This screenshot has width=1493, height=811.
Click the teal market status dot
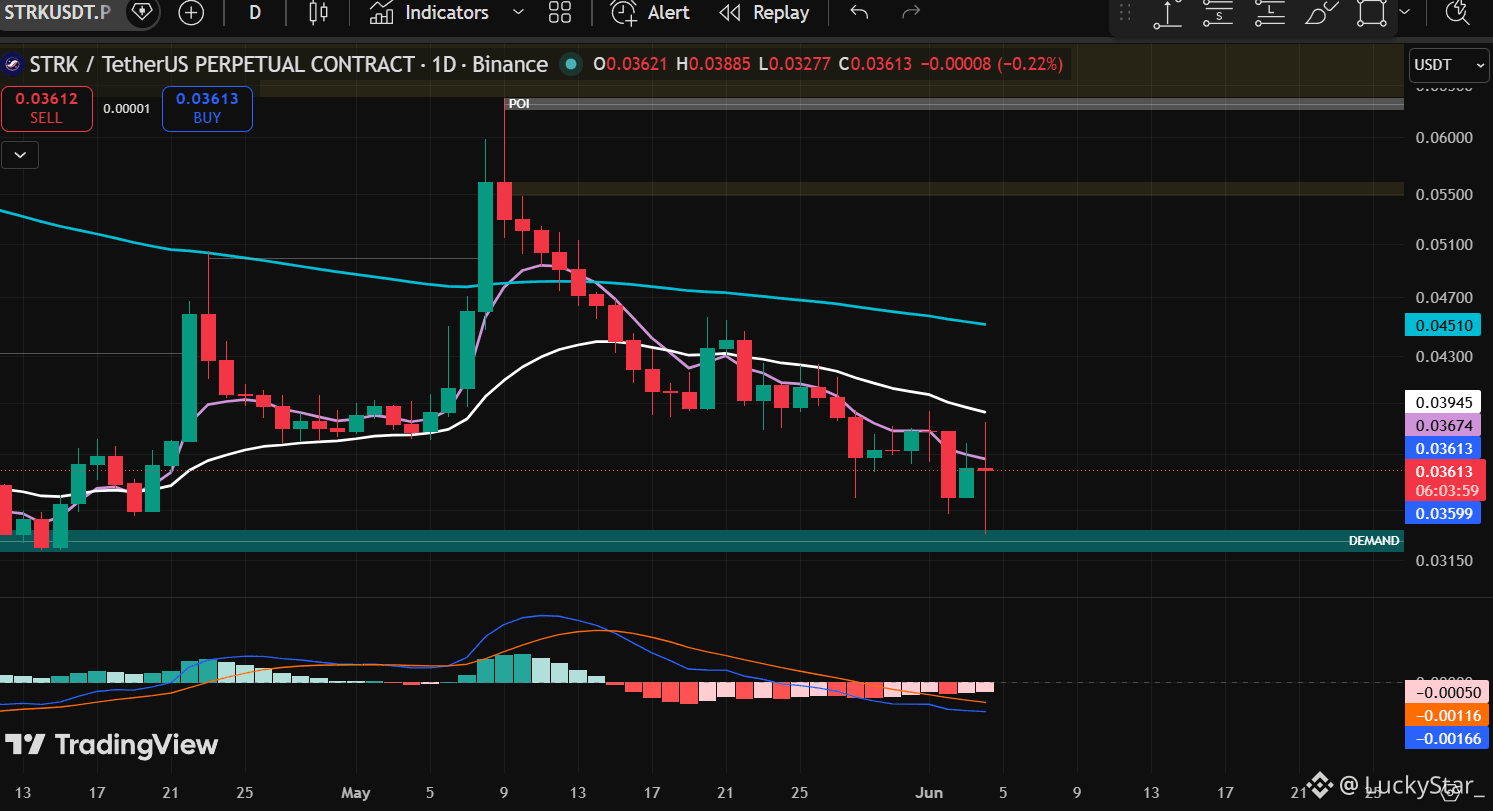[x=571, y=65]
